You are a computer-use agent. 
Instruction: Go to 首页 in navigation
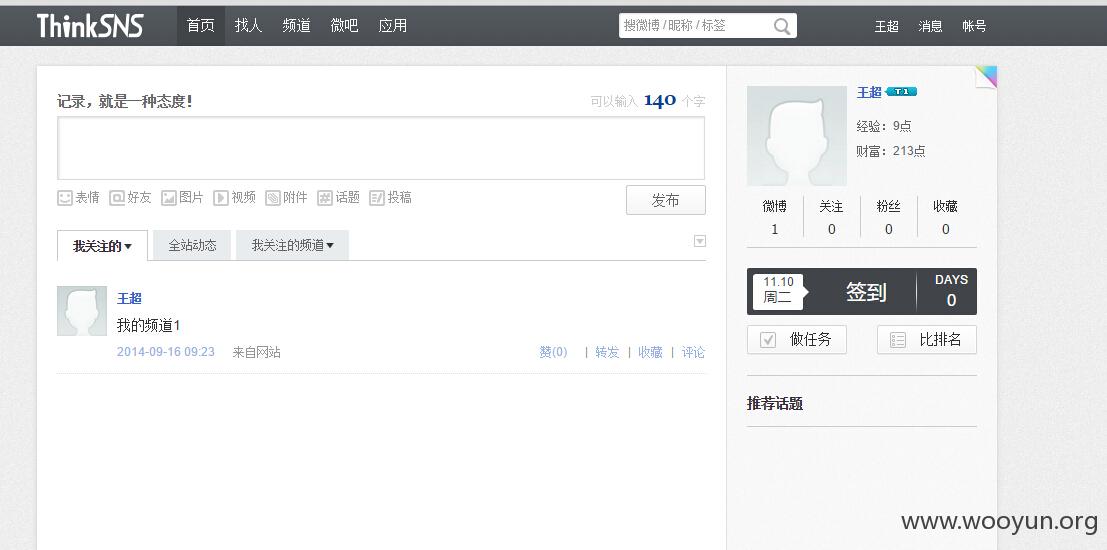[201, 26]
